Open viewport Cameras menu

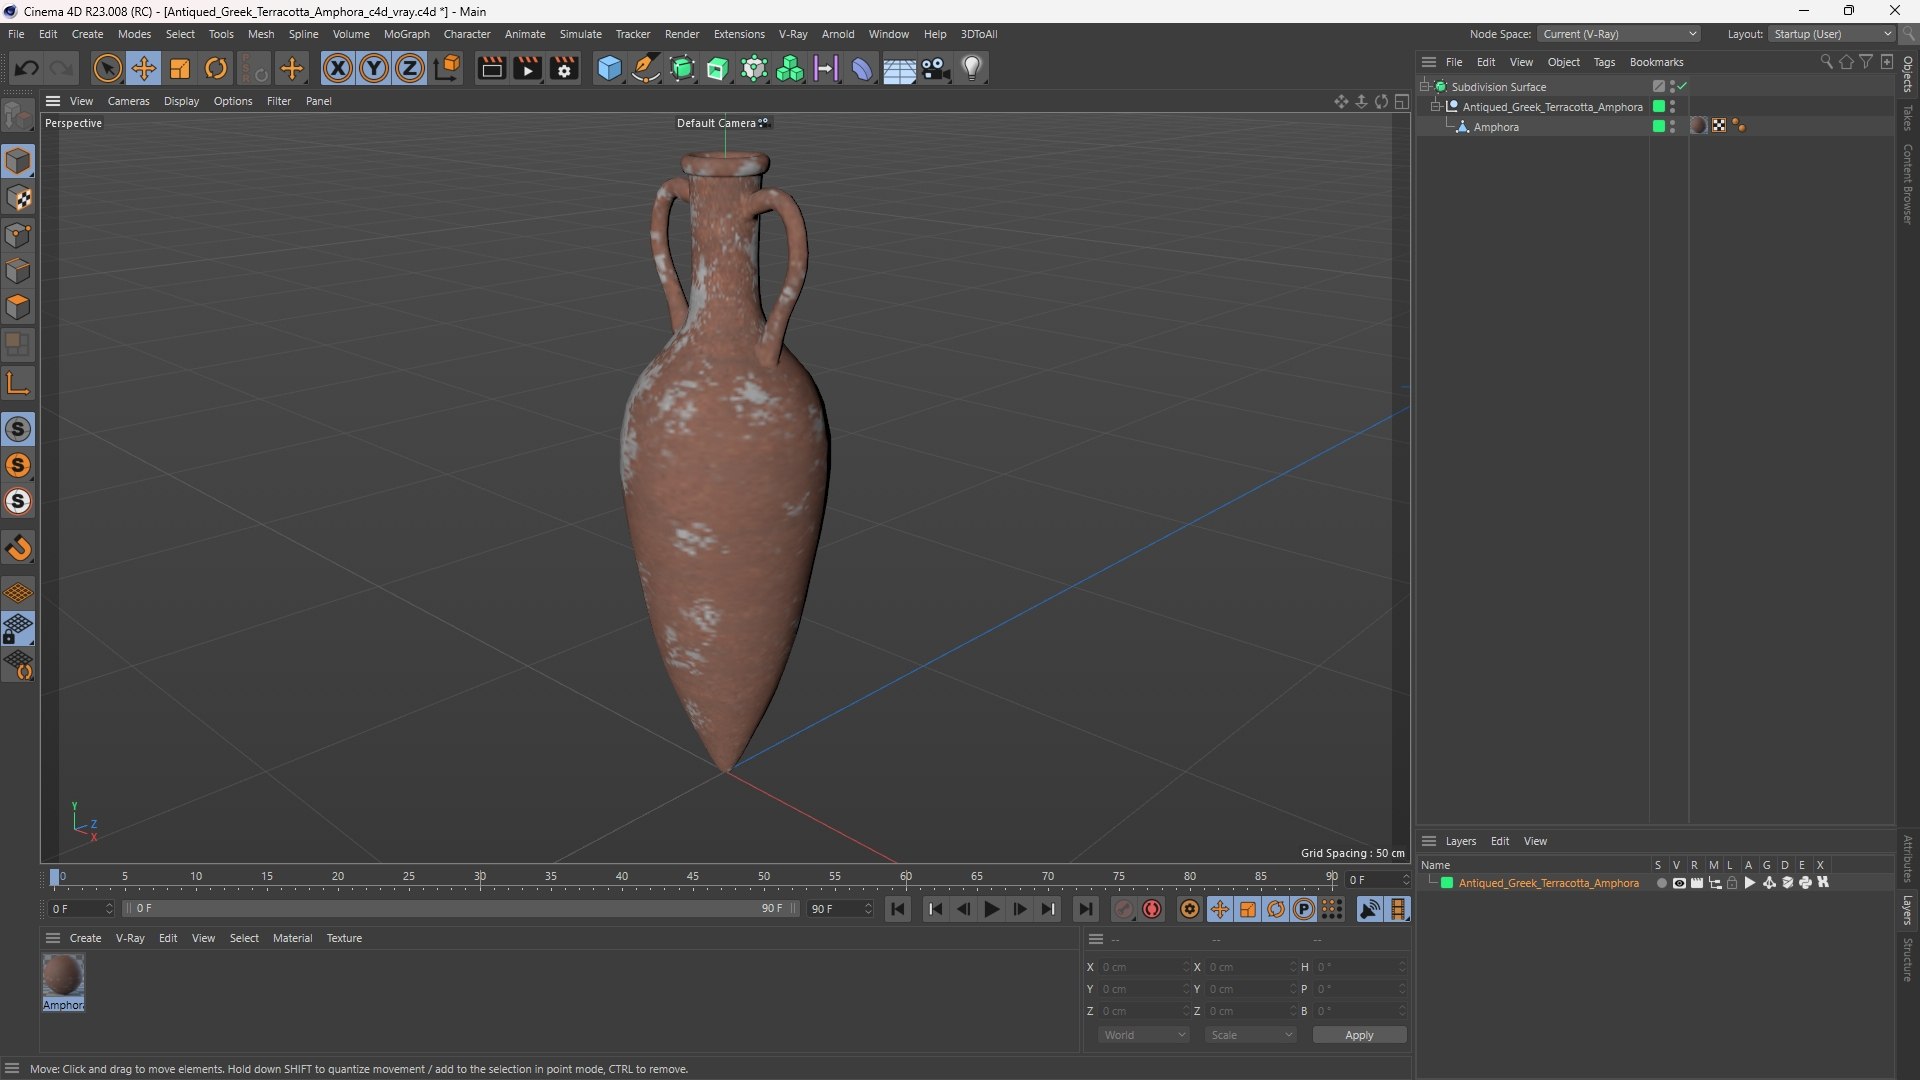click(x=128, y=101)
